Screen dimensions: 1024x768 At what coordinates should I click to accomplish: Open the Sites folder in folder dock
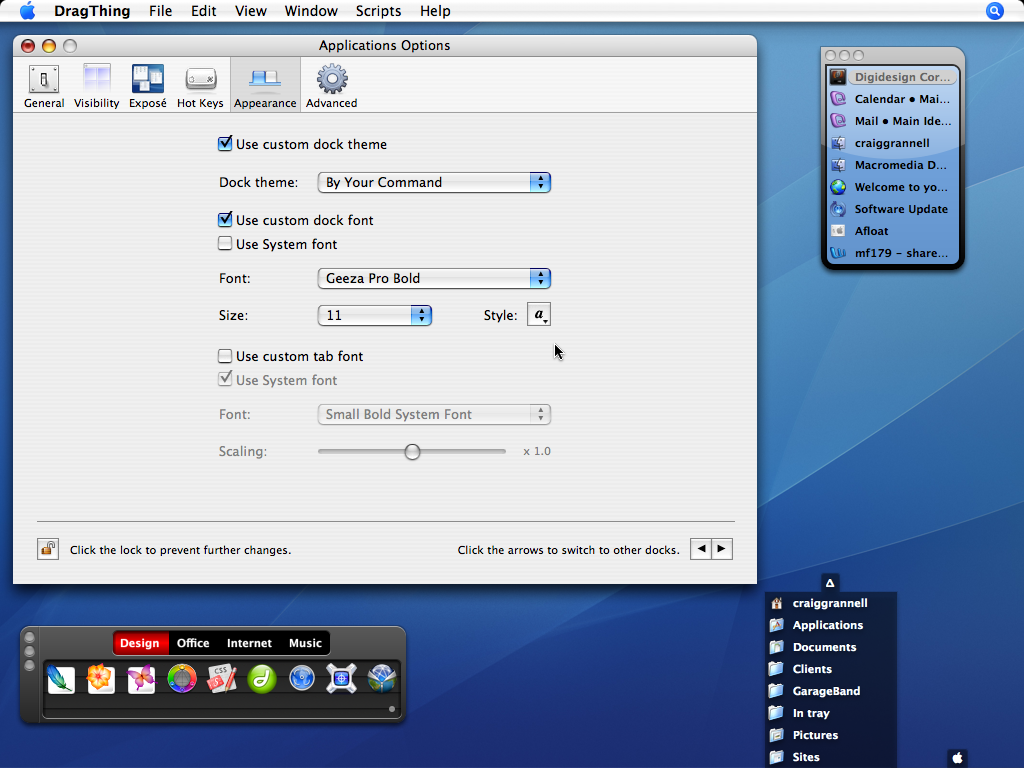[831, 757]
